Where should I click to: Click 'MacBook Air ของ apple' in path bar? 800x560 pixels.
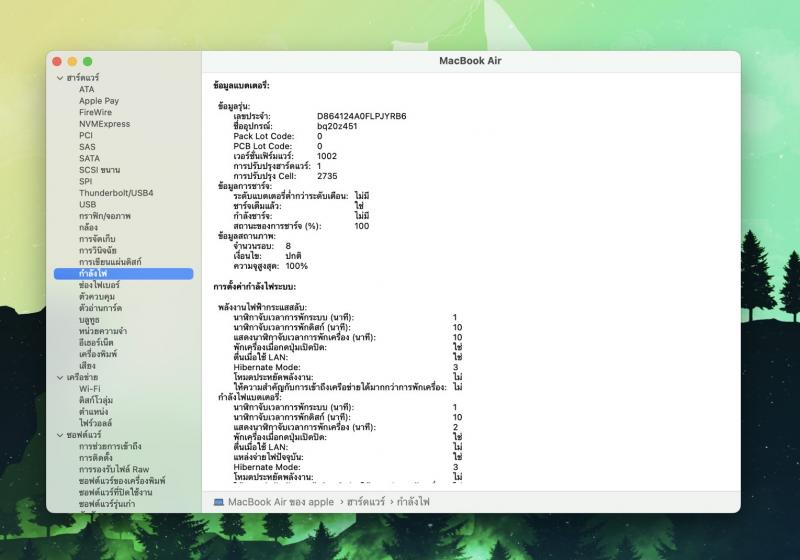pyautogui.click(x=281, y=502)
